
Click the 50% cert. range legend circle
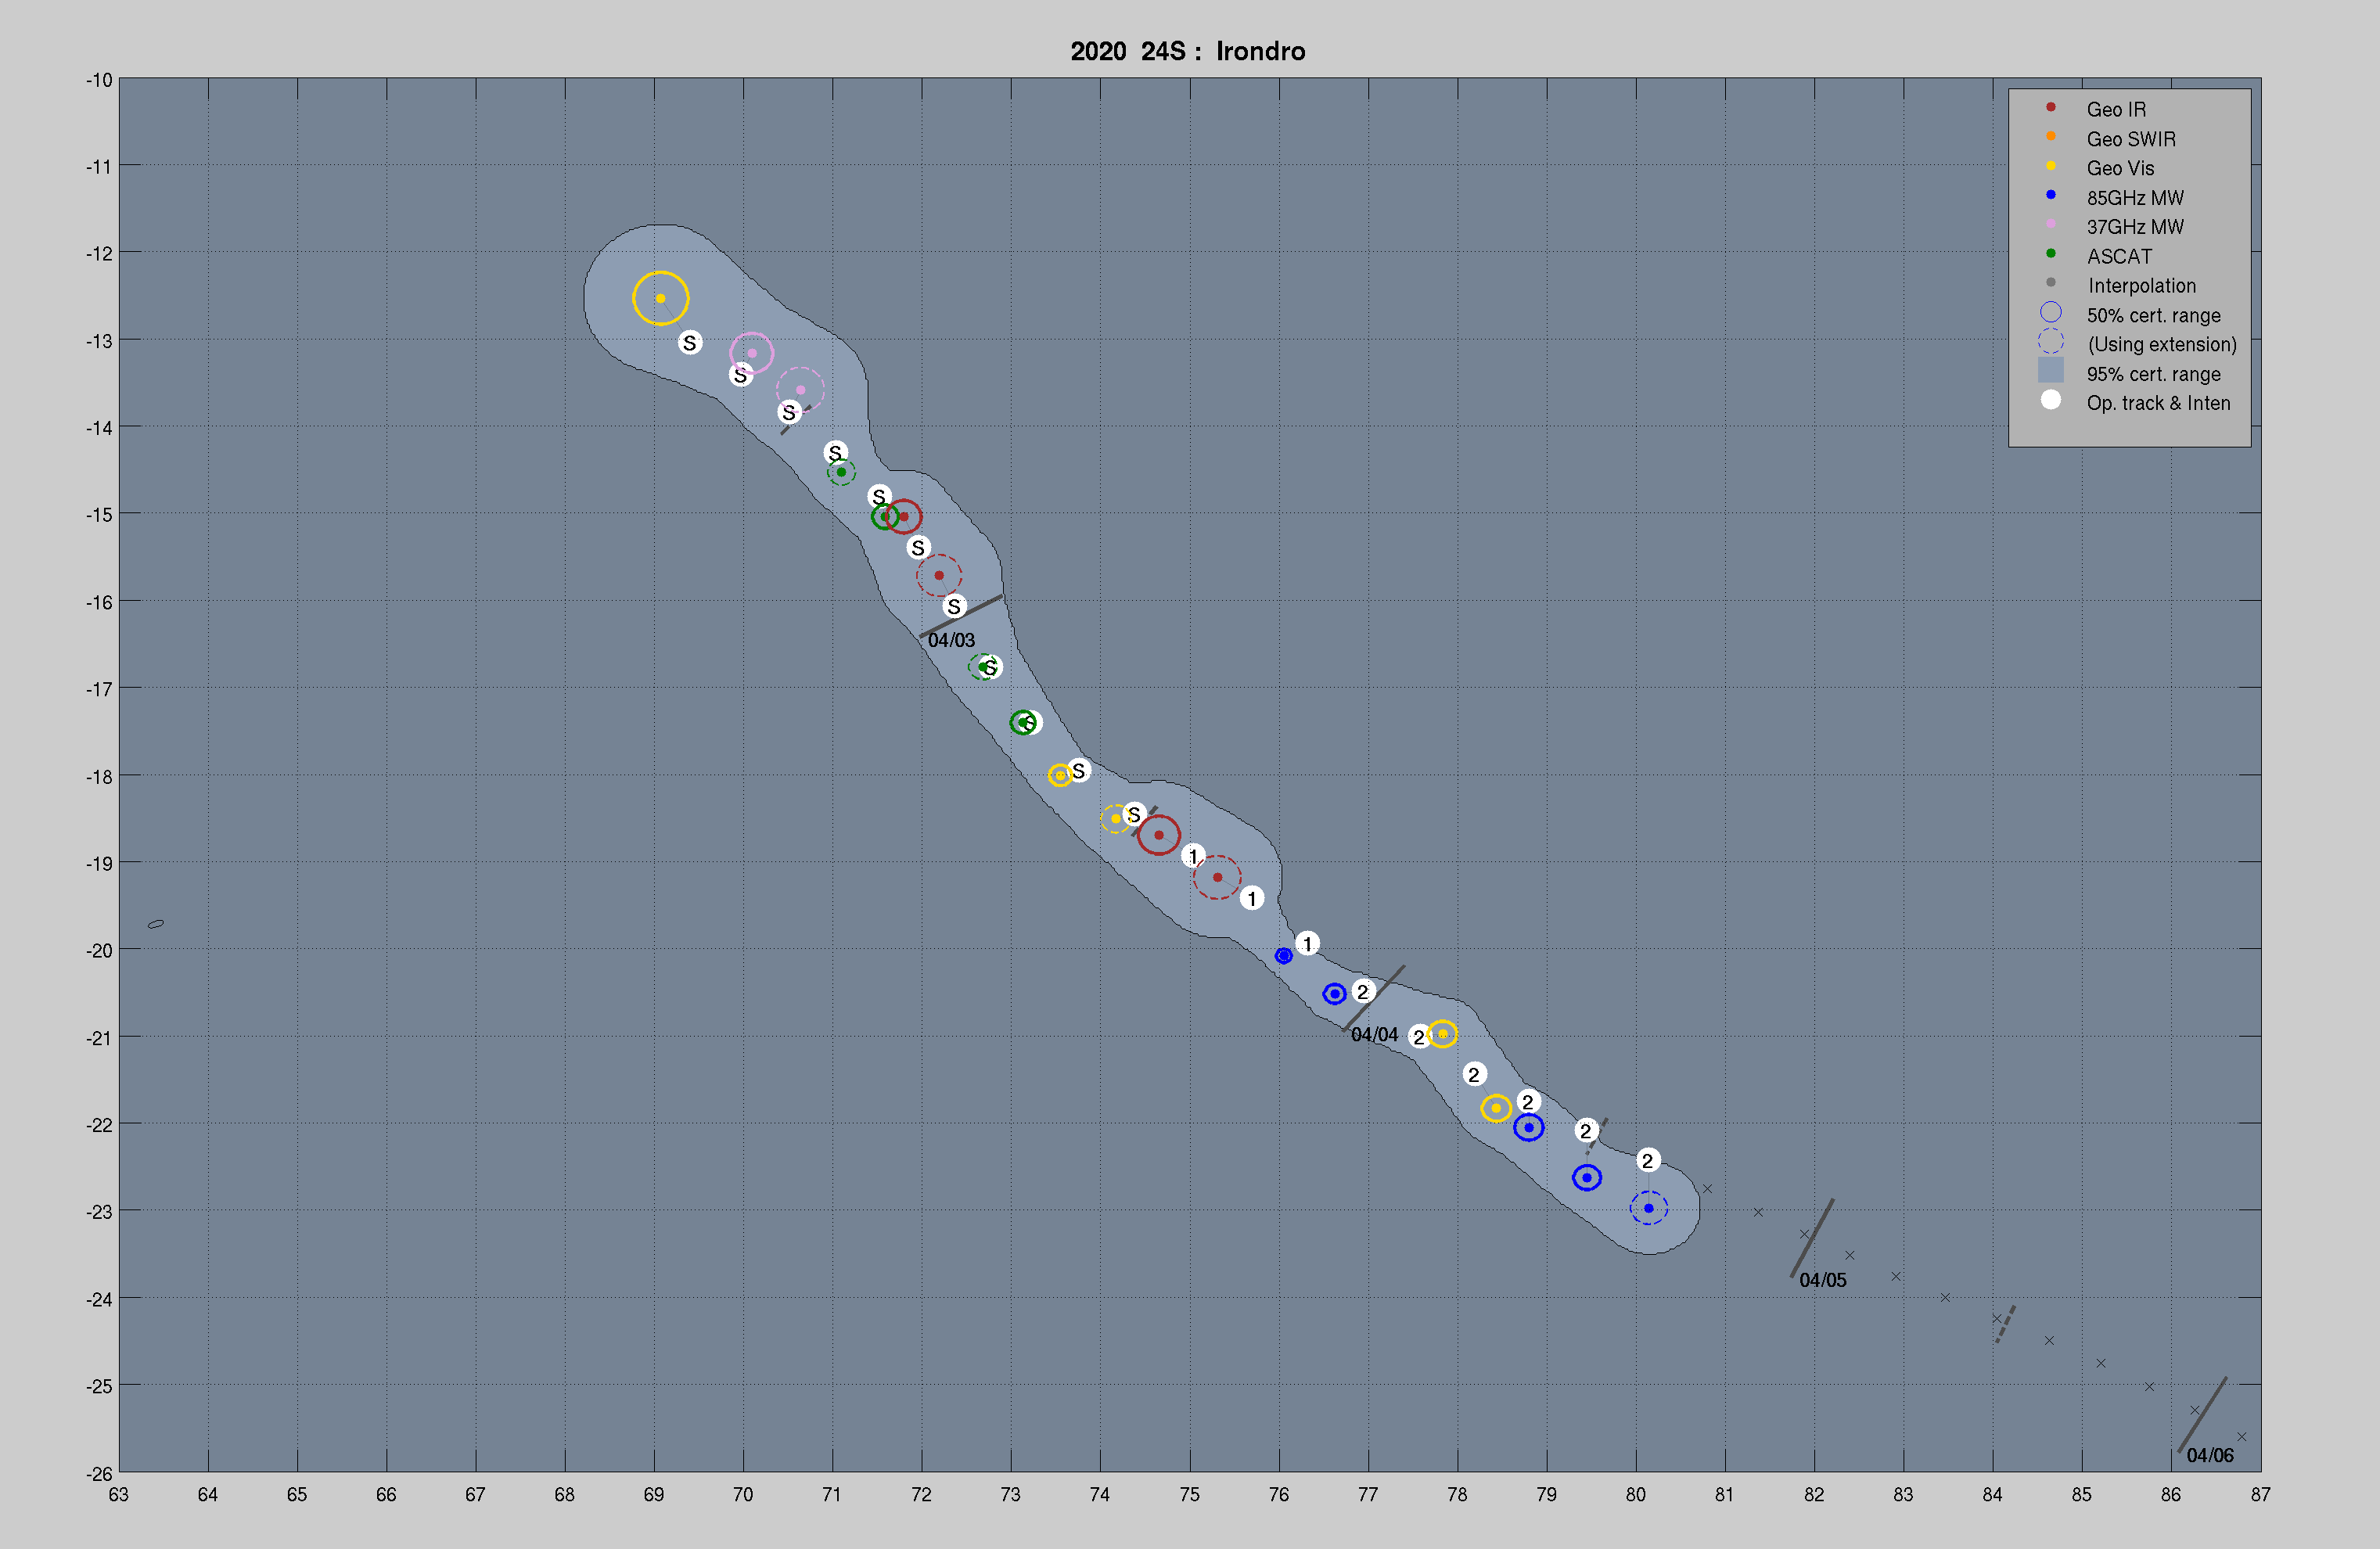point(2050,313)
